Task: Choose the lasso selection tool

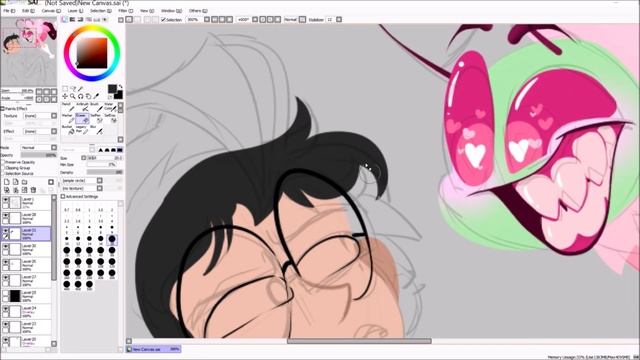Action: click(73, 89)
